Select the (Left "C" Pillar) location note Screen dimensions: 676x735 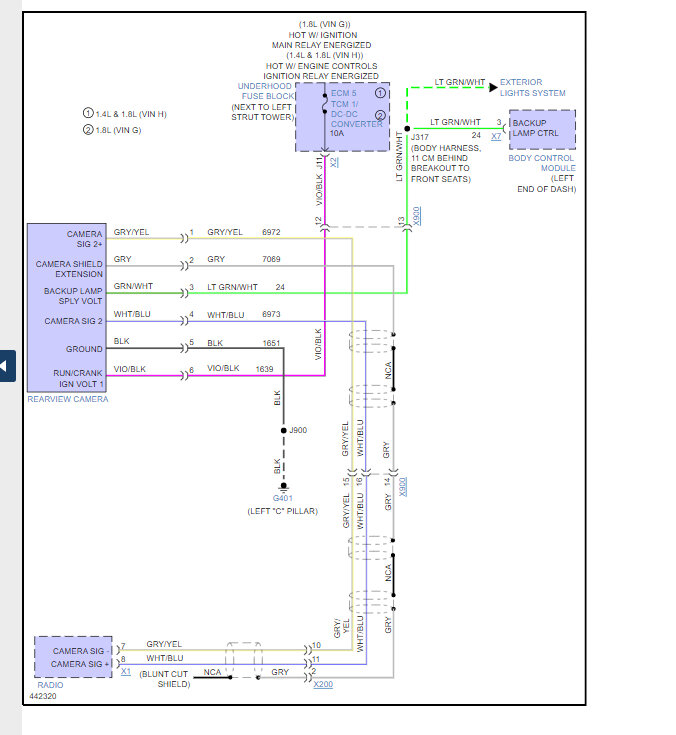click(283, 511)
